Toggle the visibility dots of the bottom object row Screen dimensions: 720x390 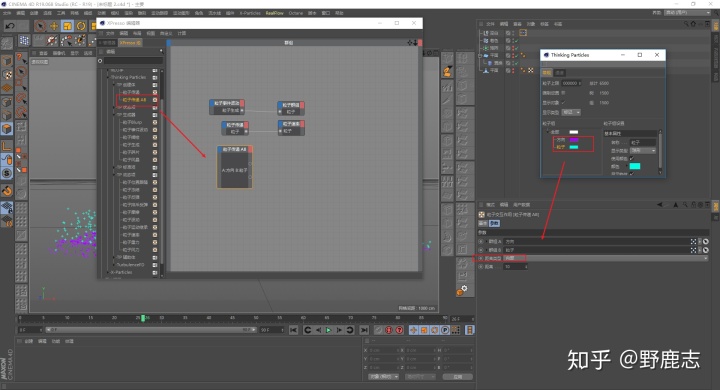pyautogui.click(x=513, y=70)
